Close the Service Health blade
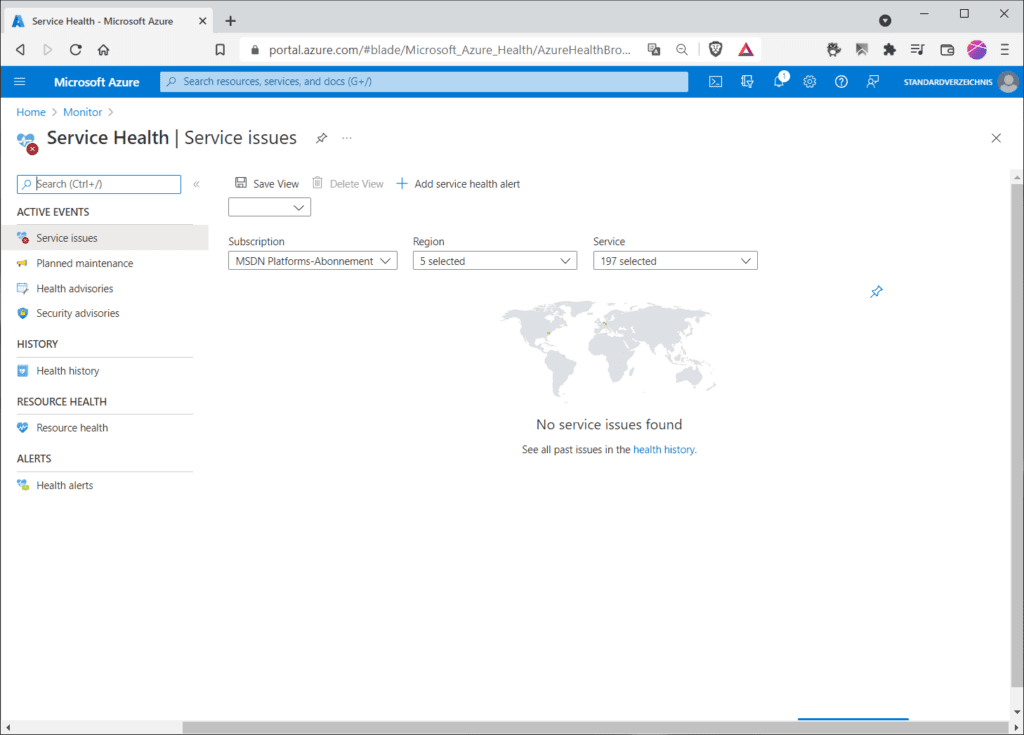 (x=996, y=138)
